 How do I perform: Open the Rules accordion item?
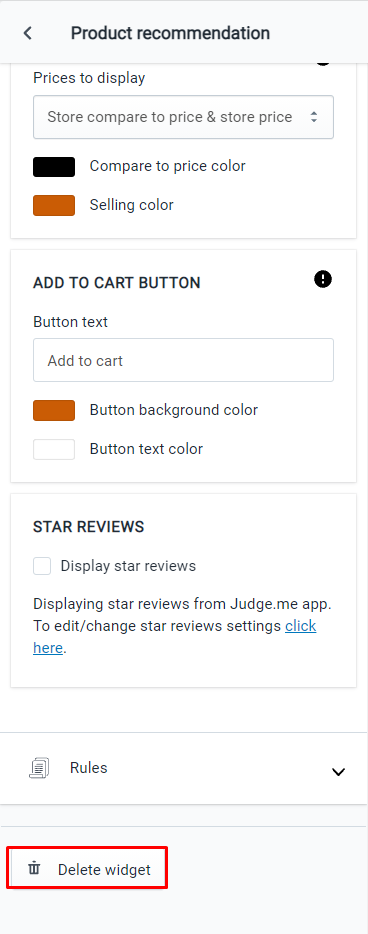pos(183,768)
